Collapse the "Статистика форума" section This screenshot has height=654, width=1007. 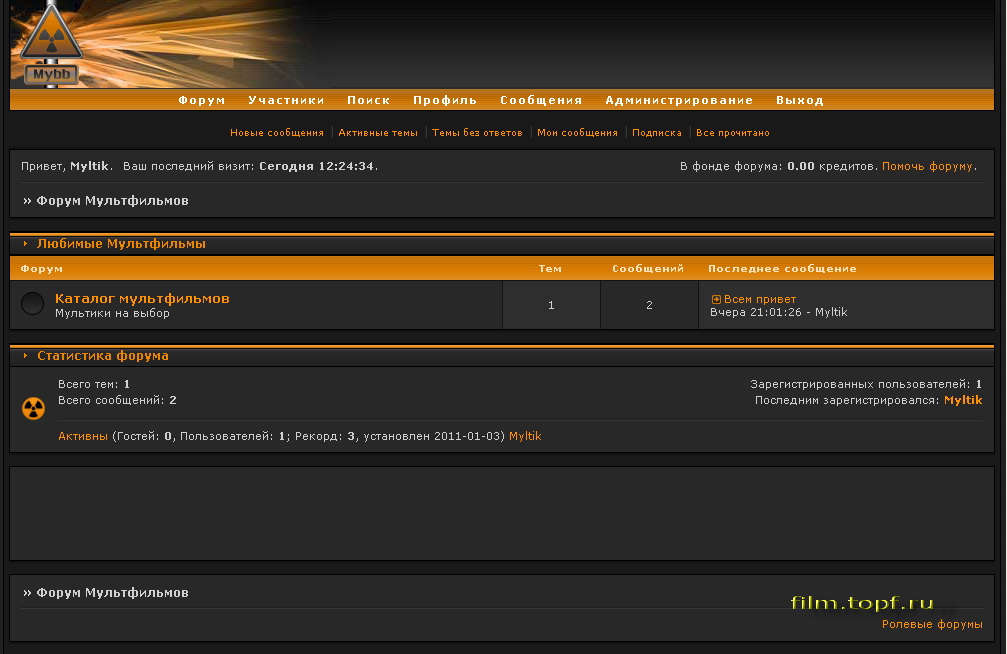[x=24, y=355]
